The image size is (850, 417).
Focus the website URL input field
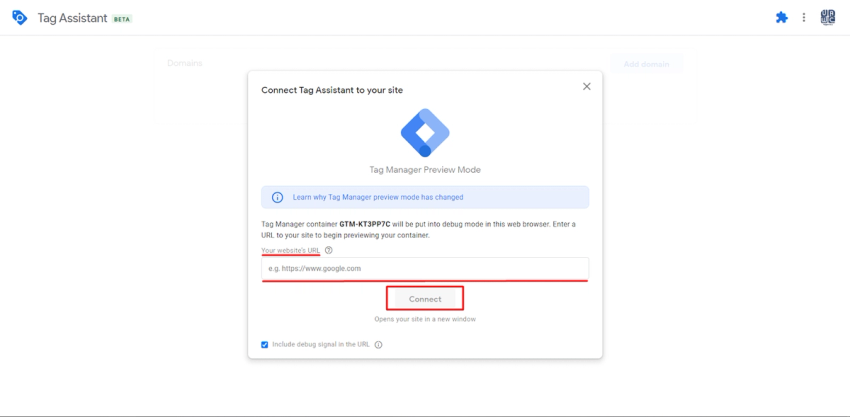pyautogui.click(x=425, y=268)
